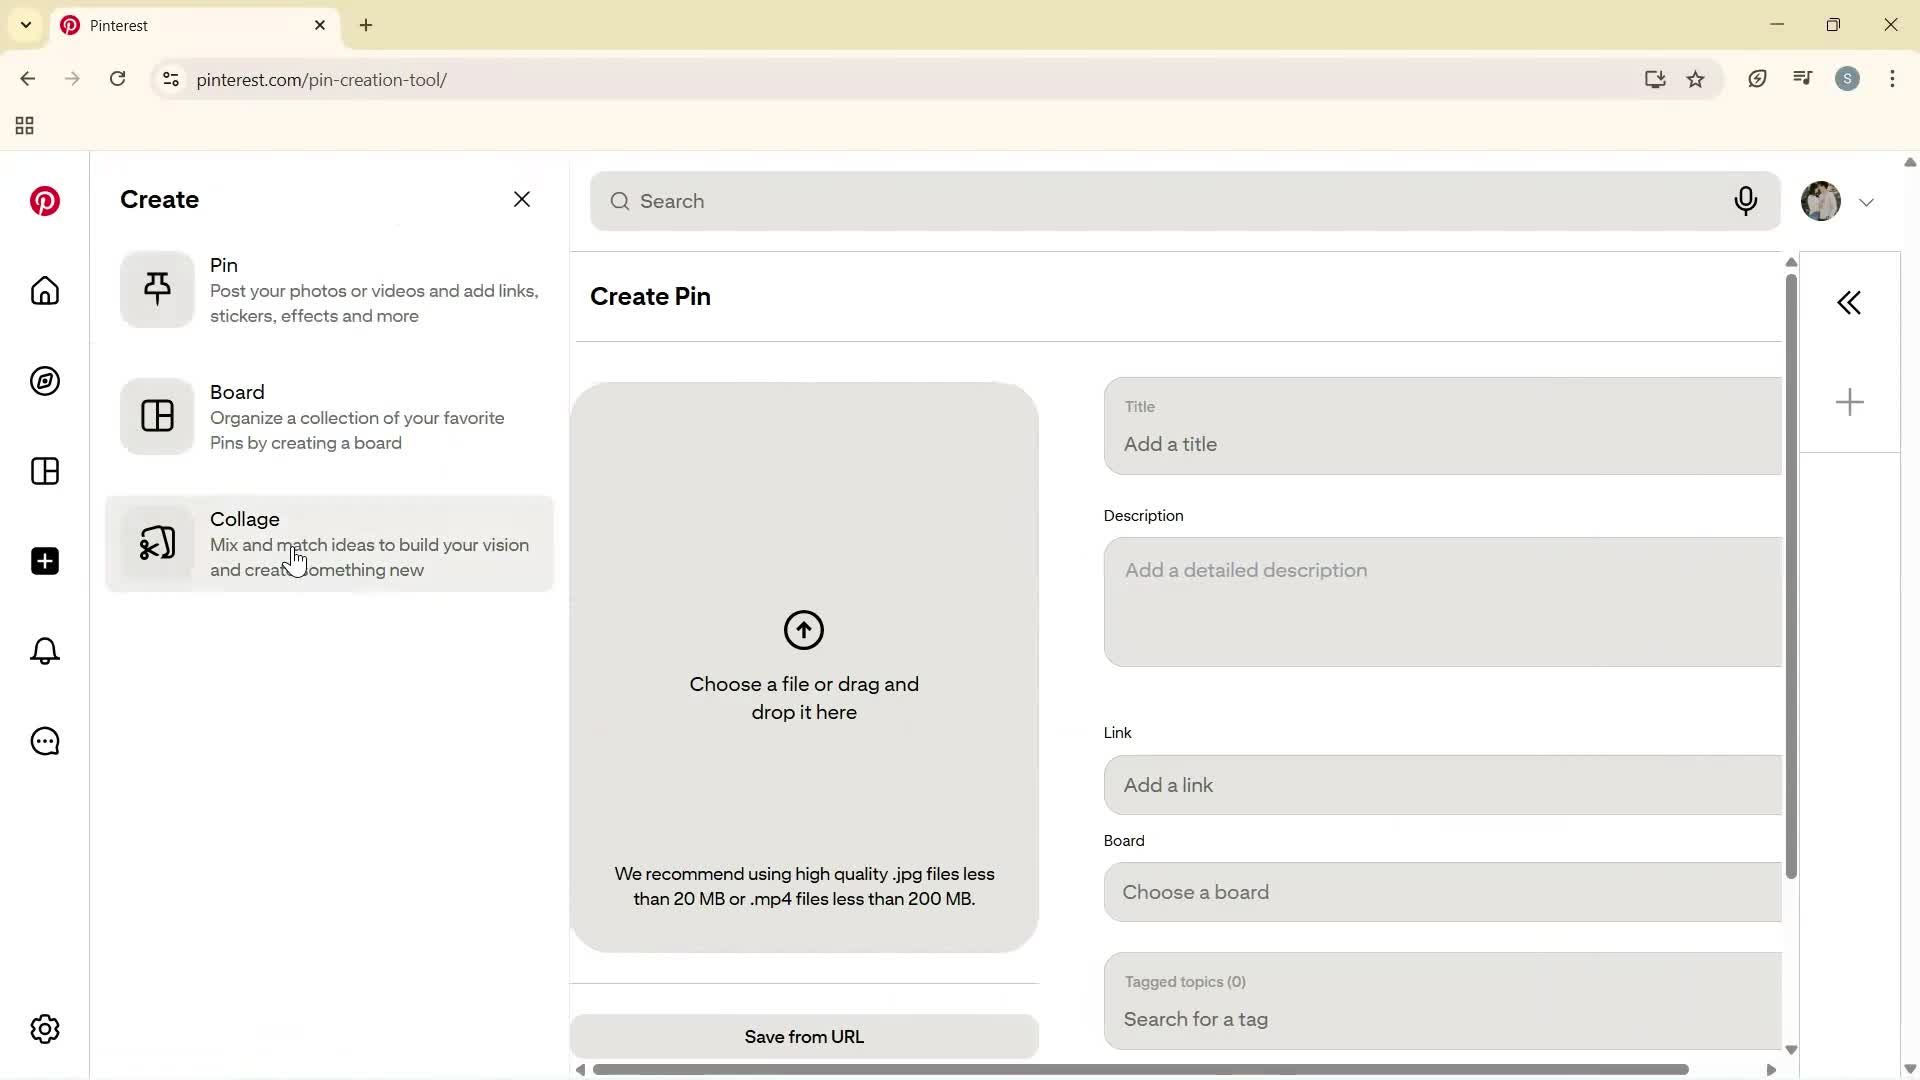Select the Collage creation option

pos(330,543)
